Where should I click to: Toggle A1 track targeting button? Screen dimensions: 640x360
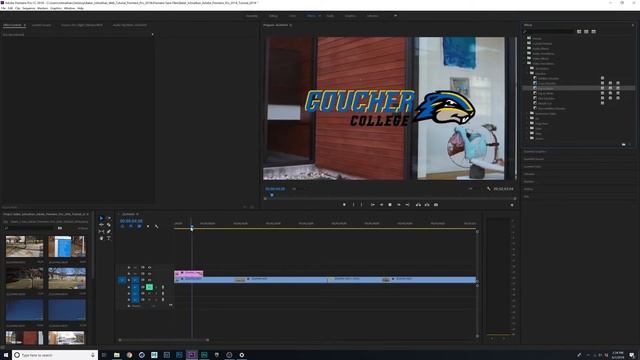(x=135, y=287)
